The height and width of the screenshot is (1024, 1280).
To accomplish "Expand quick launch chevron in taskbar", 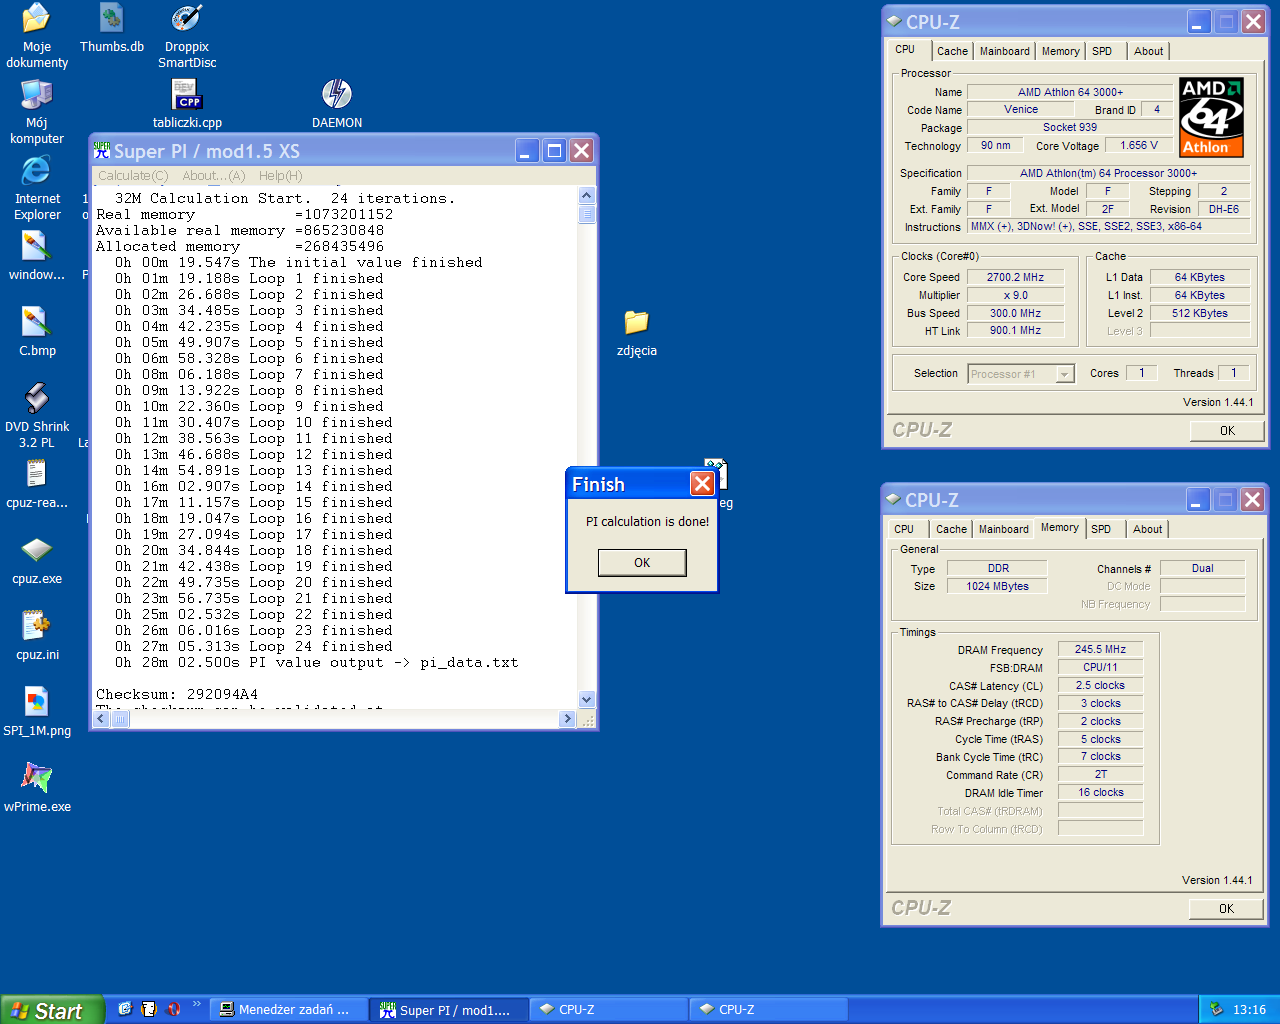I will point(196,1004).
